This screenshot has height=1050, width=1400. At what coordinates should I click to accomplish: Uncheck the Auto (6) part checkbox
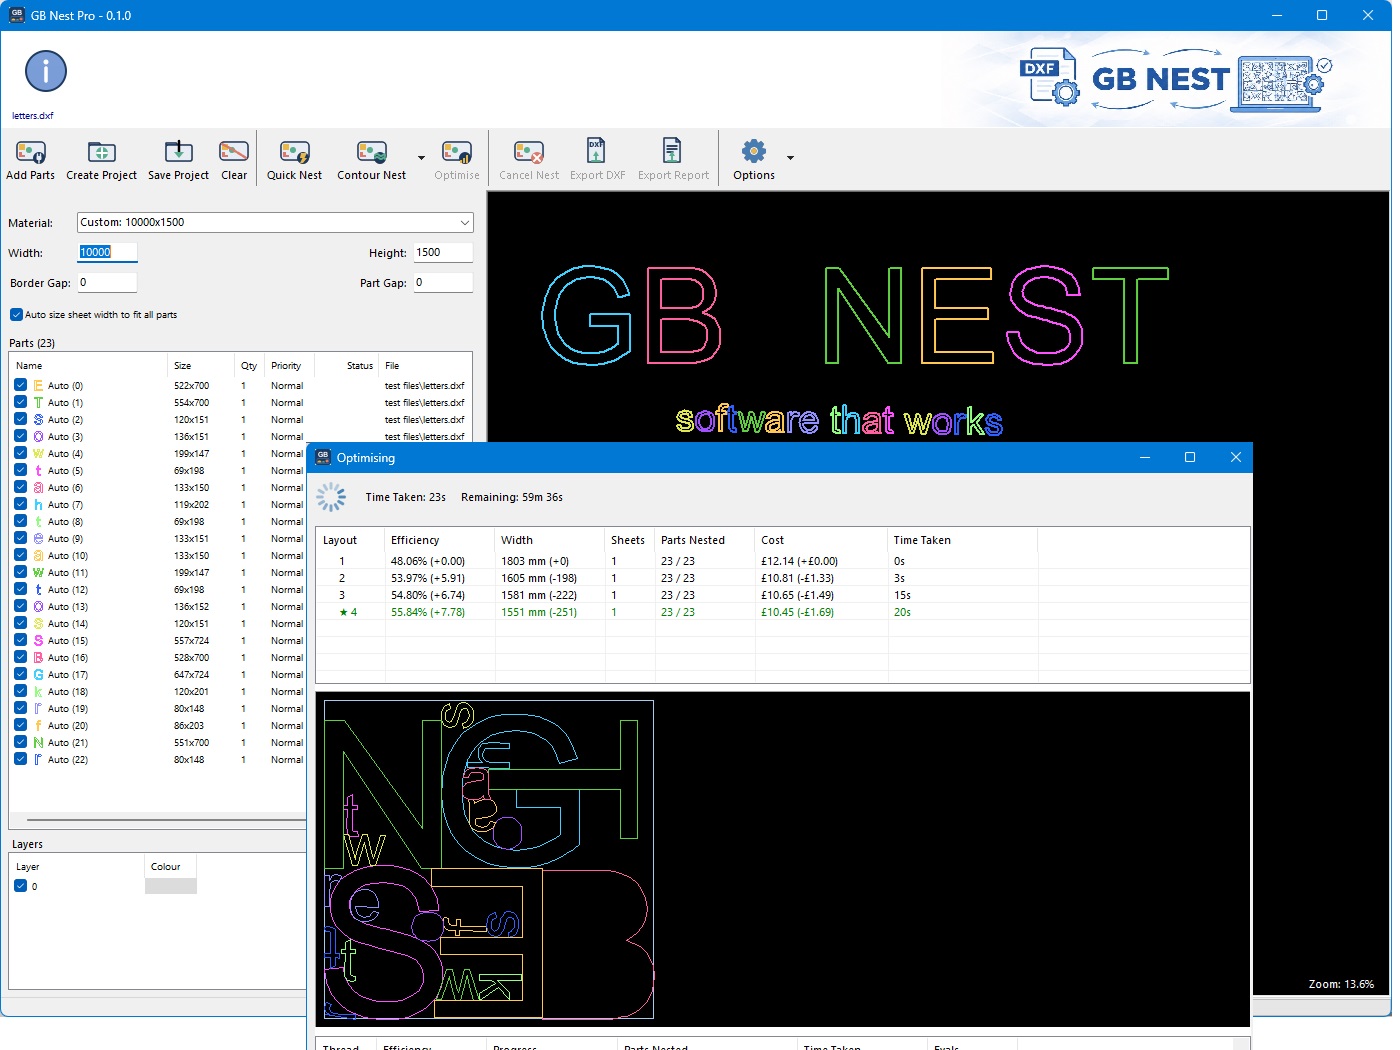pos(20,487)
